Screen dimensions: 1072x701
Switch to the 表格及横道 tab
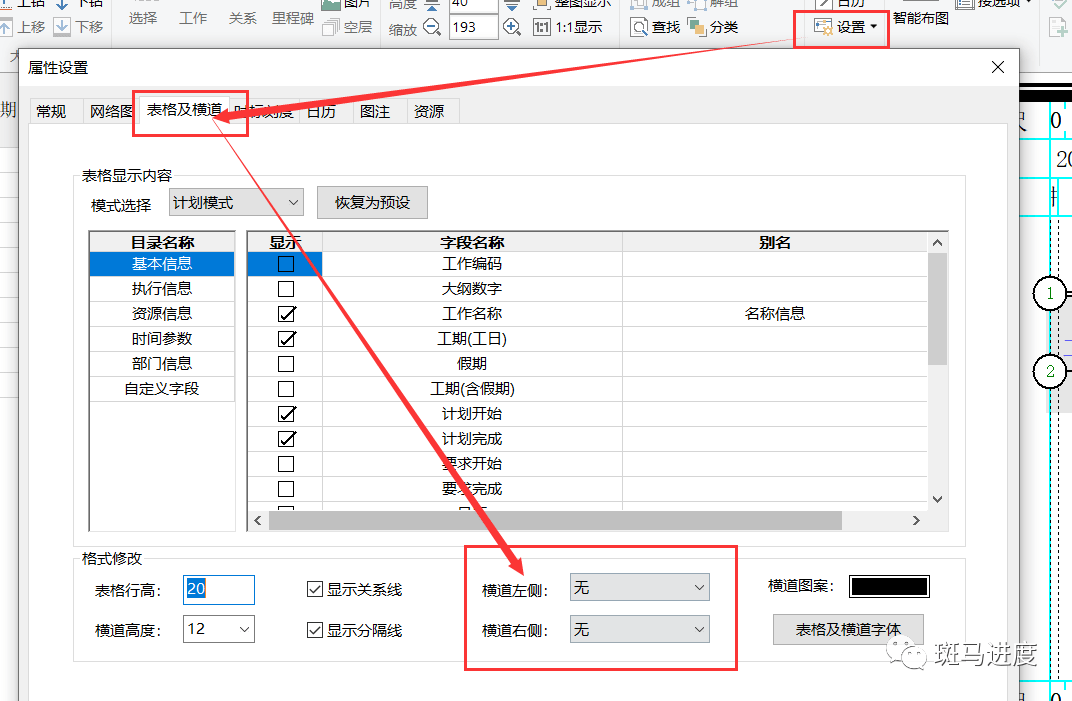pos(185,109)
